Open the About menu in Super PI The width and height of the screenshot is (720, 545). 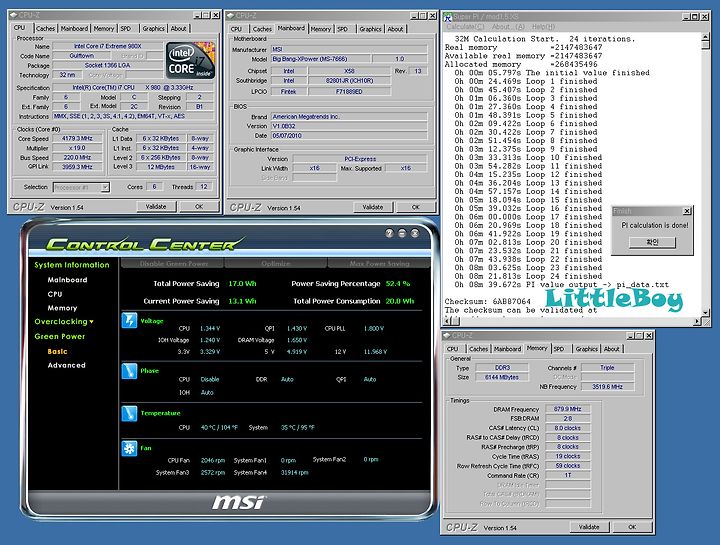508,27
